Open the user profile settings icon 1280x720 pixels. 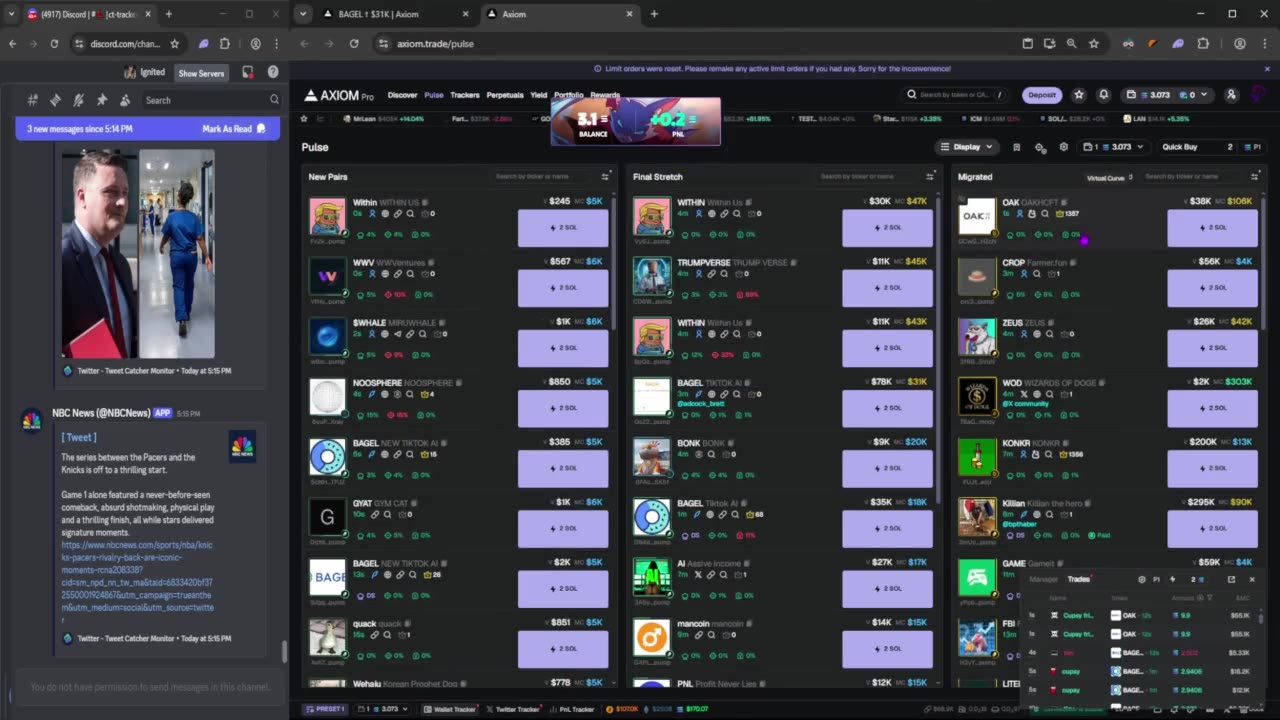[1231, 95]
